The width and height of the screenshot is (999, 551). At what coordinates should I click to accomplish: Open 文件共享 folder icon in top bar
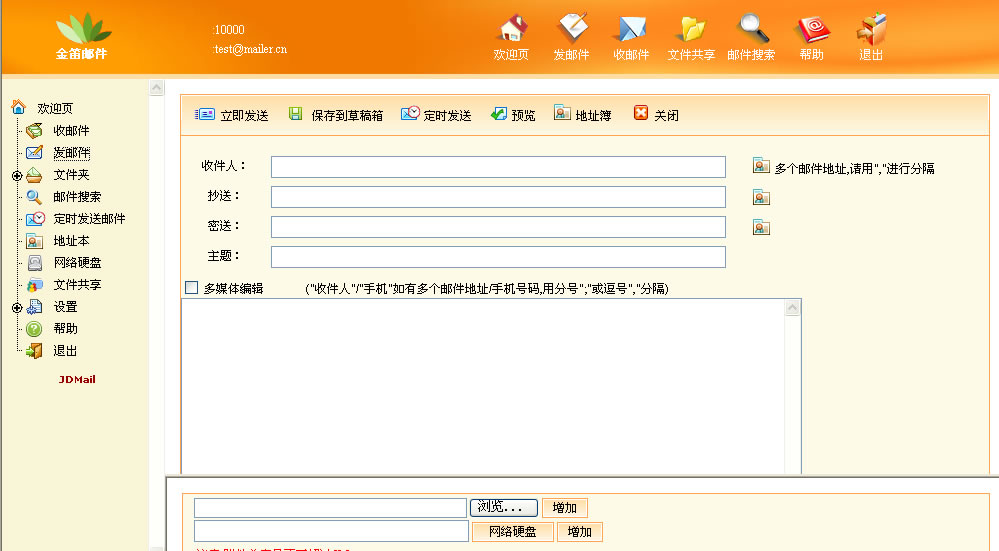pyautogui.click(x=691, y=28)
